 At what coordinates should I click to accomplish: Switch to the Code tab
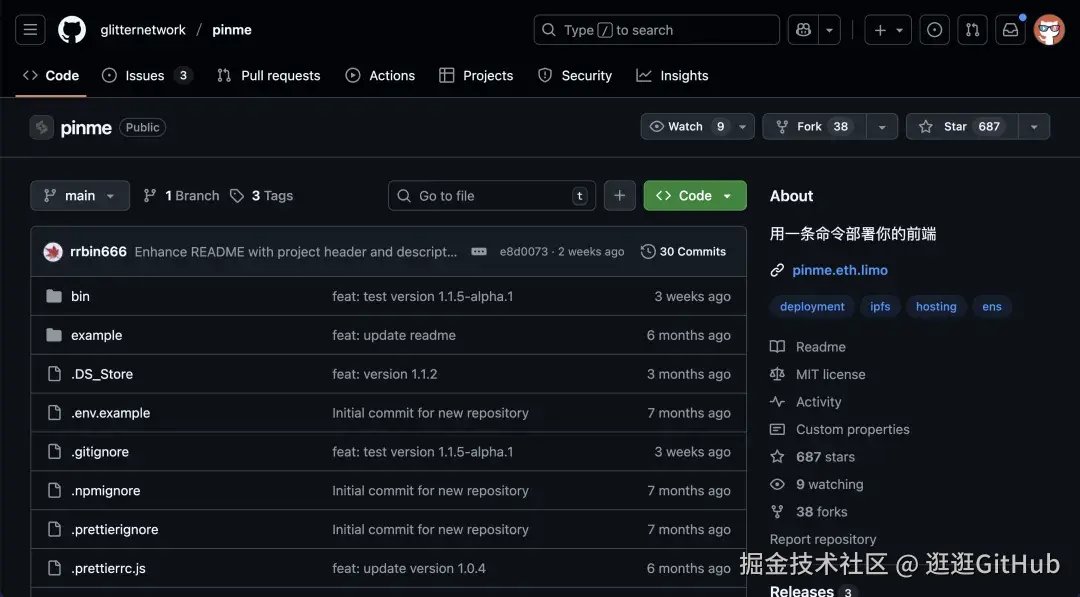pyautogui.click(x=51, y=76)
